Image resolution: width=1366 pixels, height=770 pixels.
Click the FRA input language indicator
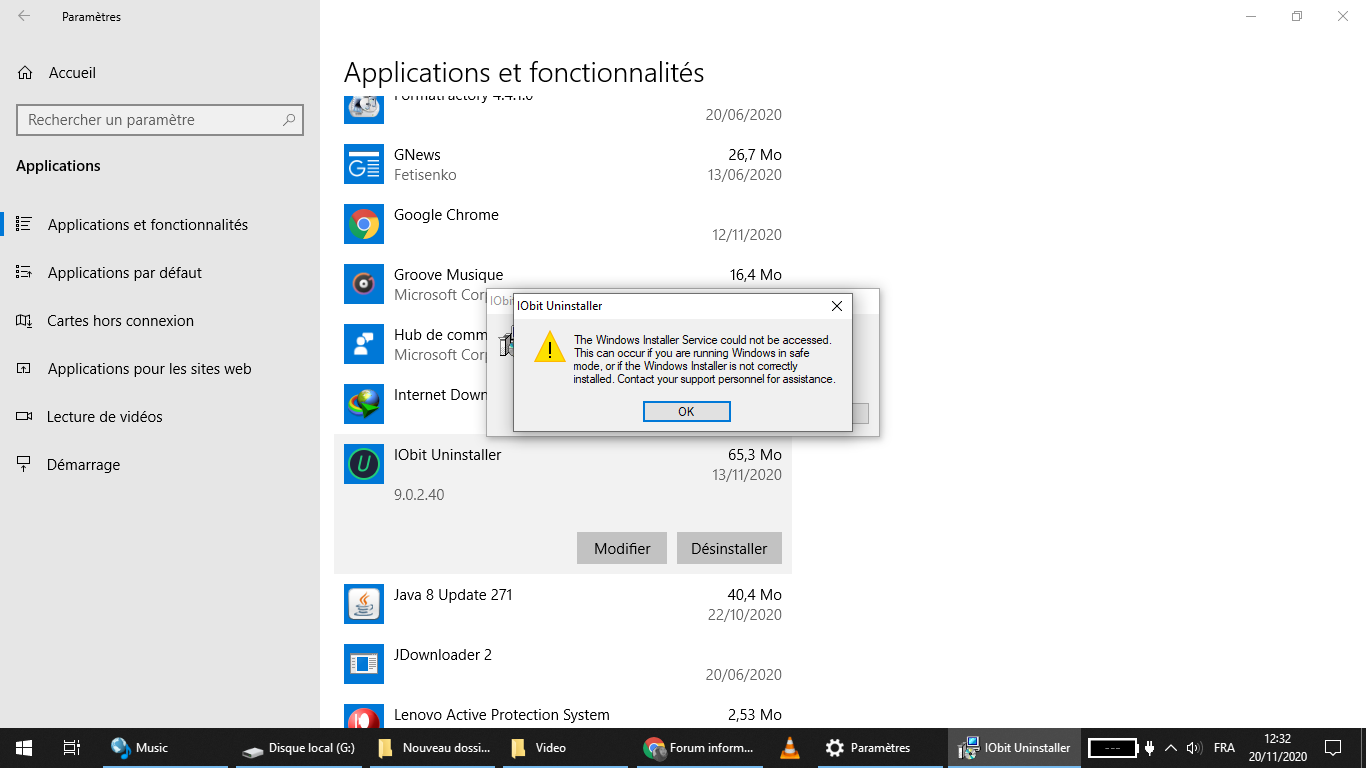[x=1224, y=748]
